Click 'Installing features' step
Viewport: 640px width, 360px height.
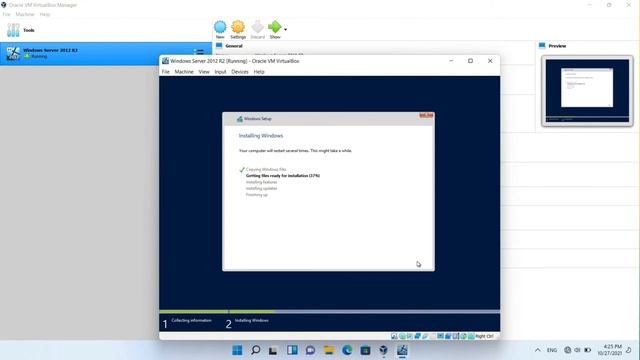click(261, 182)
